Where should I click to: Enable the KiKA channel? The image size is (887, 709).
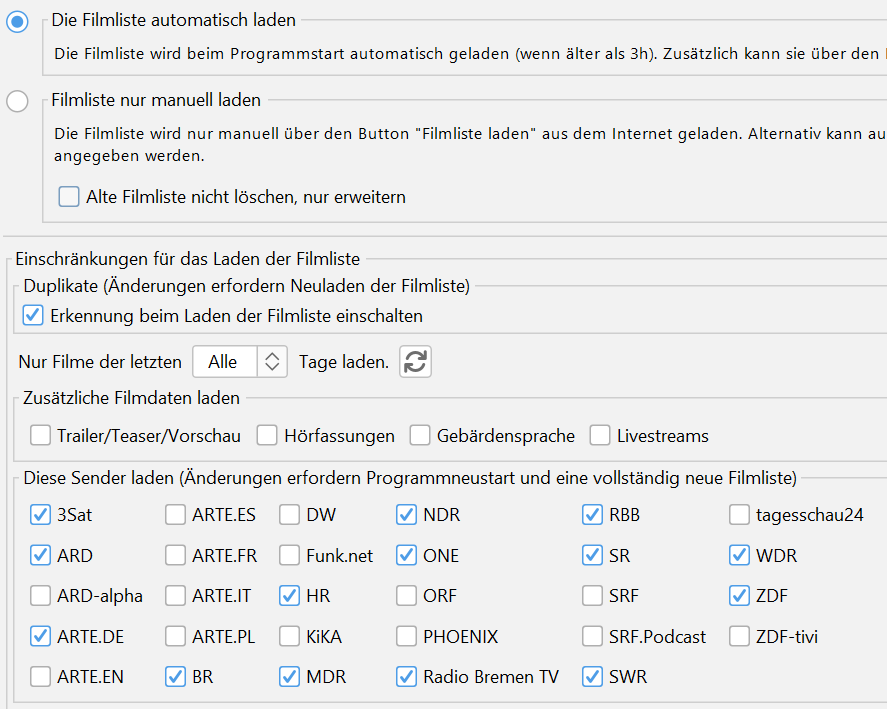point(289,636)
